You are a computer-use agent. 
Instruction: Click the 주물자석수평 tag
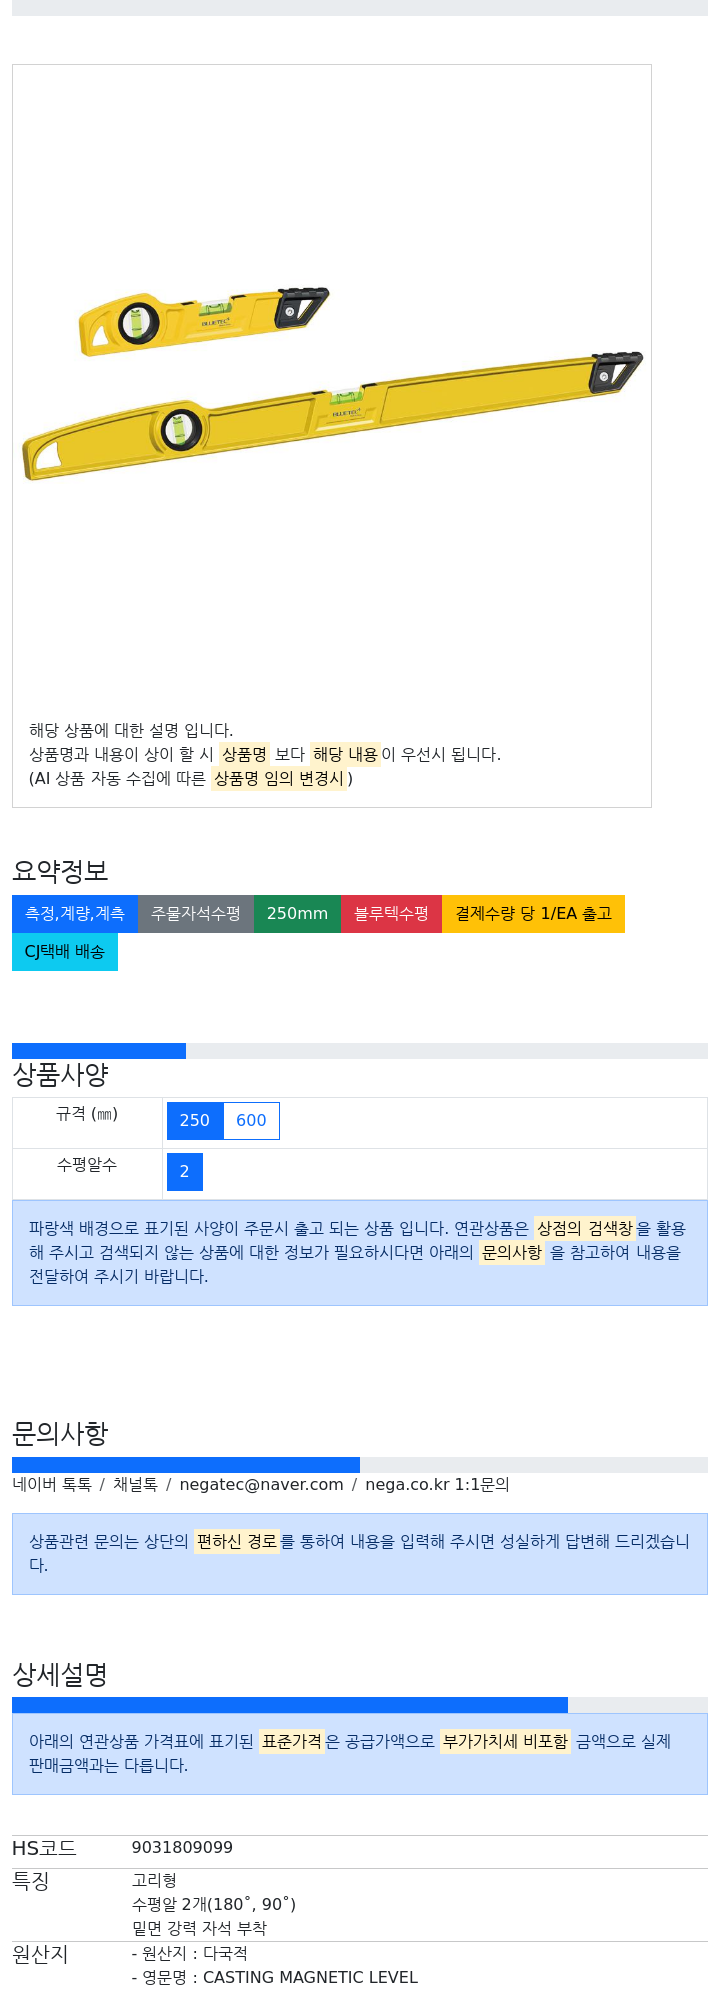[196, 914]
